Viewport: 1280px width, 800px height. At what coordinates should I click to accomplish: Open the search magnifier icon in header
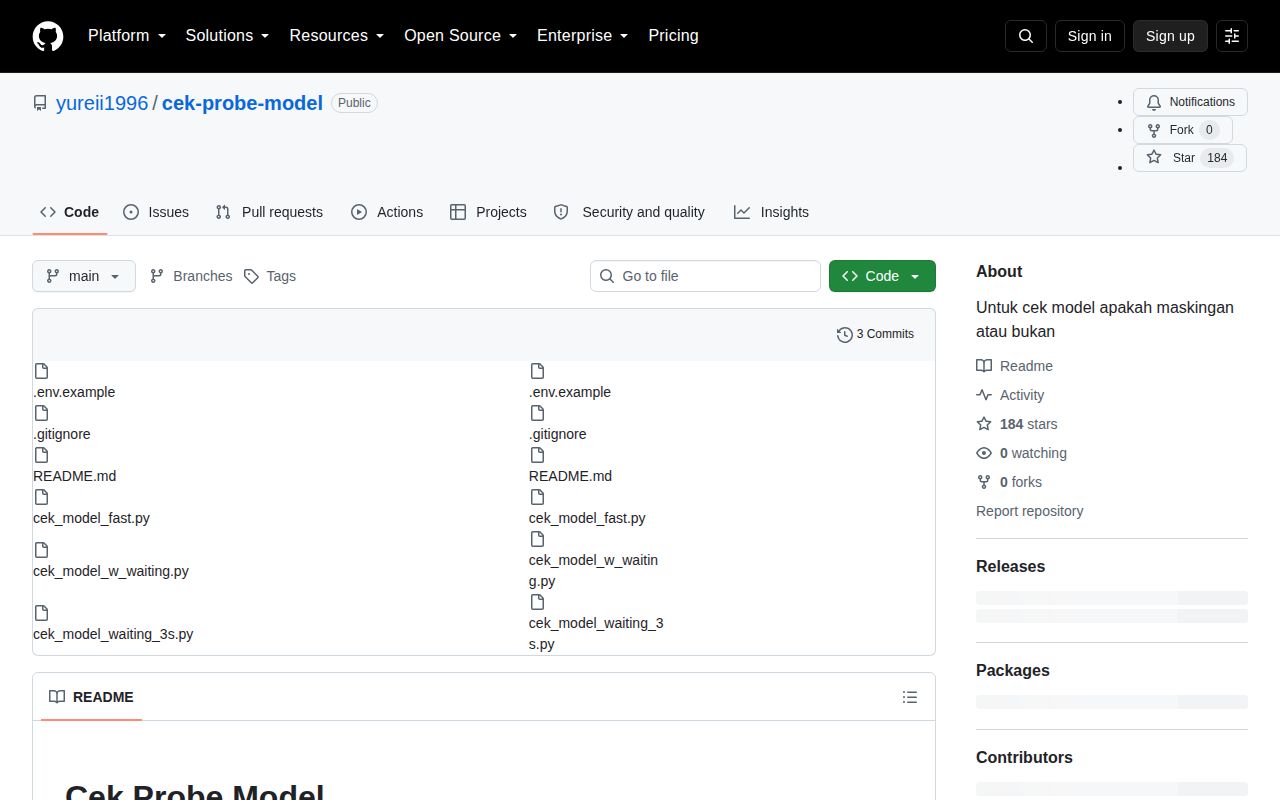tap(1026, 36)
